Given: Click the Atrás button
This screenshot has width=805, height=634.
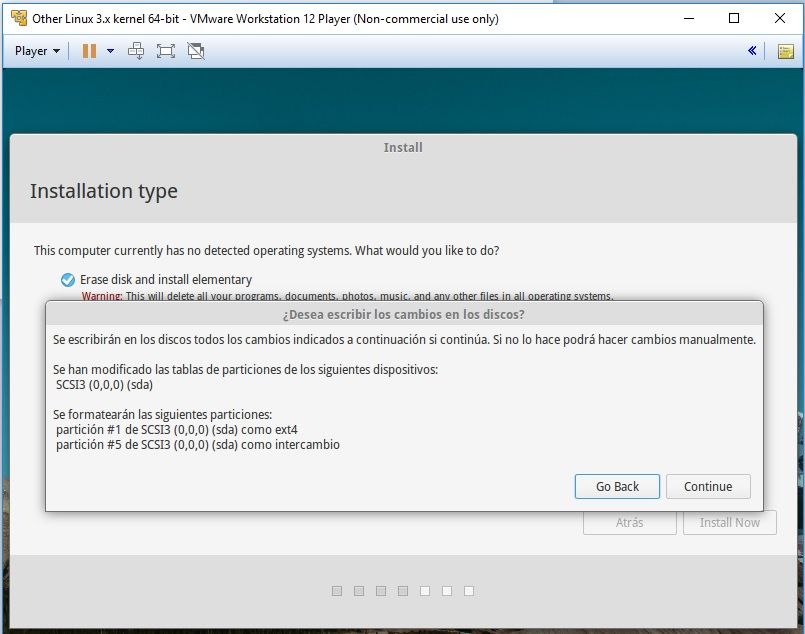Looking at the screenshot, I should pos(629,523).
